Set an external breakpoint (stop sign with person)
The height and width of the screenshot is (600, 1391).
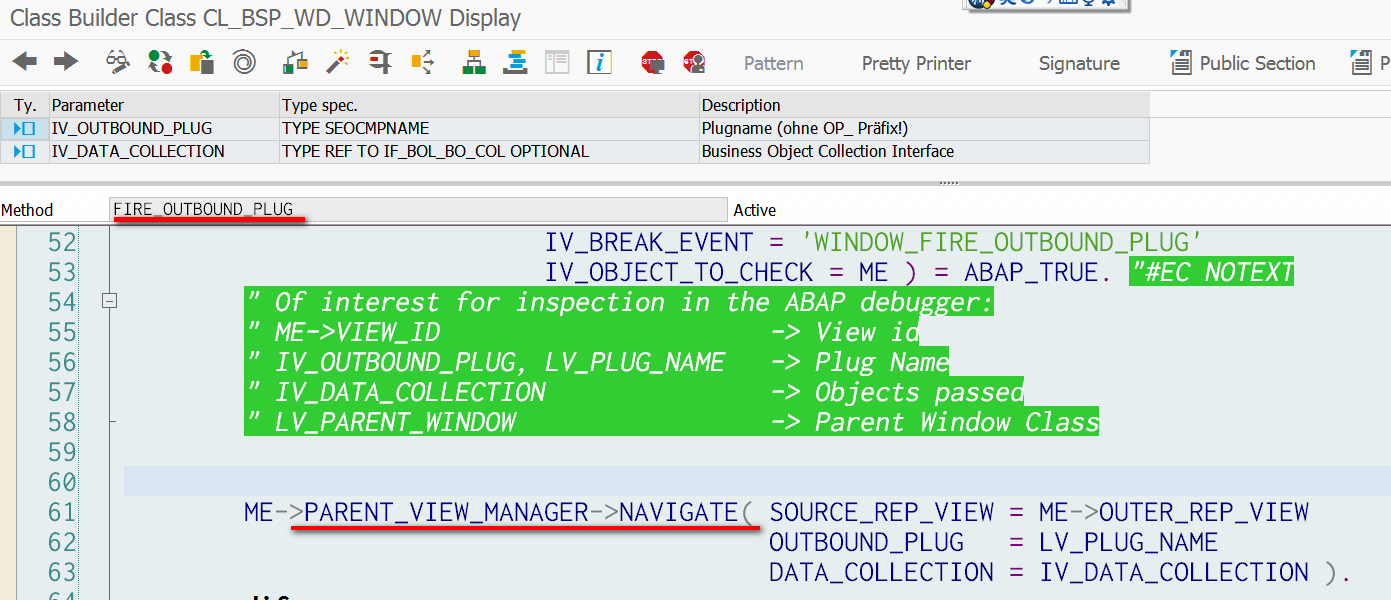[694, 62]
